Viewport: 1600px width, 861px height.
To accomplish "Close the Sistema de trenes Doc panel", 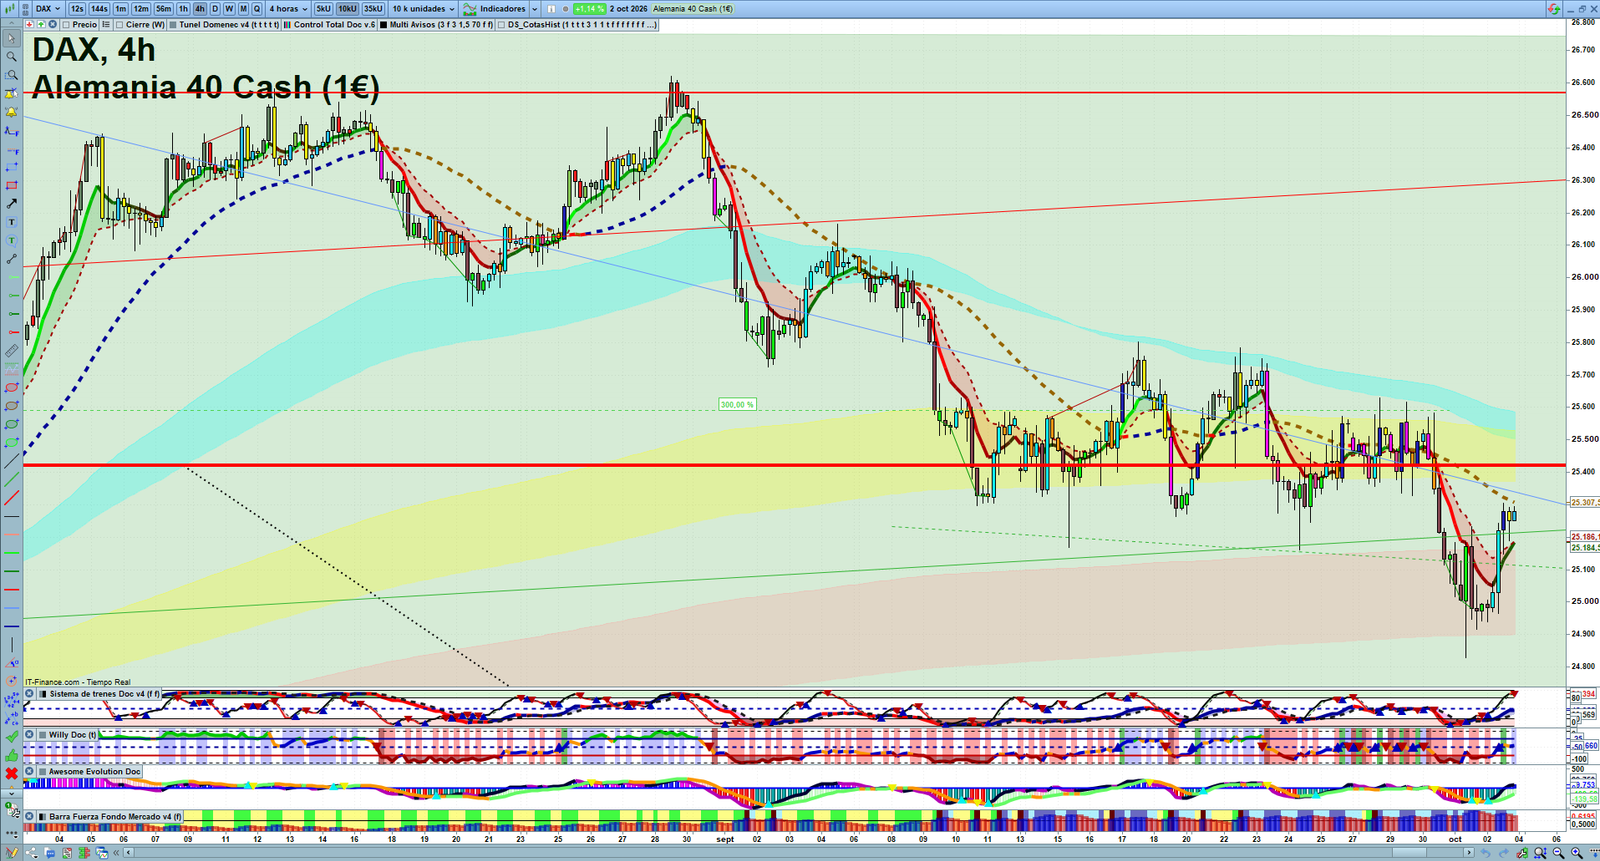I will coord(29,694).
